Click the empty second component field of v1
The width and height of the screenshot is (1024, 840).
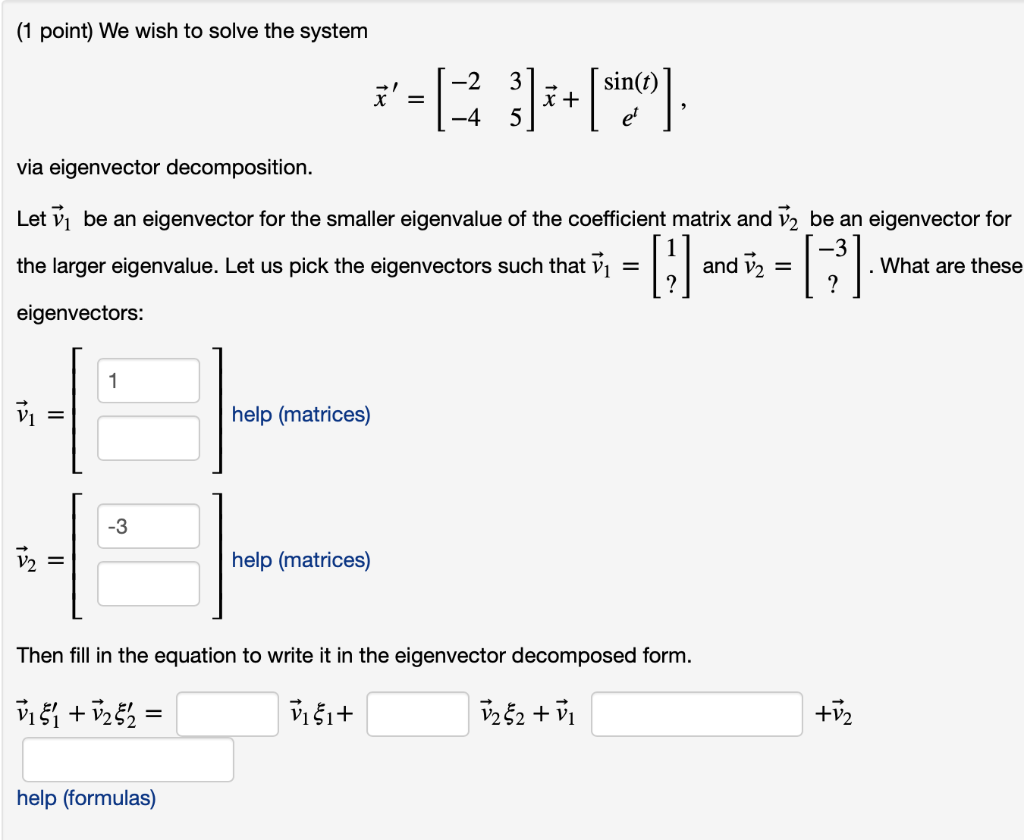(x=147, y=438)
